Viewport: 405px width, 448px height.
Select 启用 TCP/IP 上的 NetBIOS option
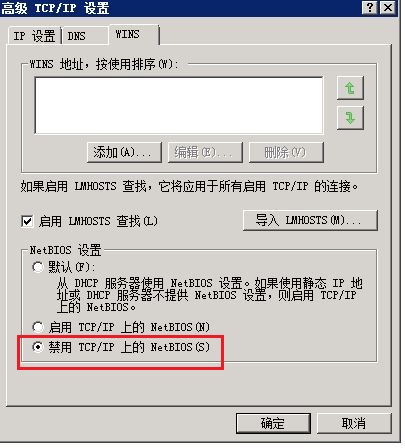38,327
